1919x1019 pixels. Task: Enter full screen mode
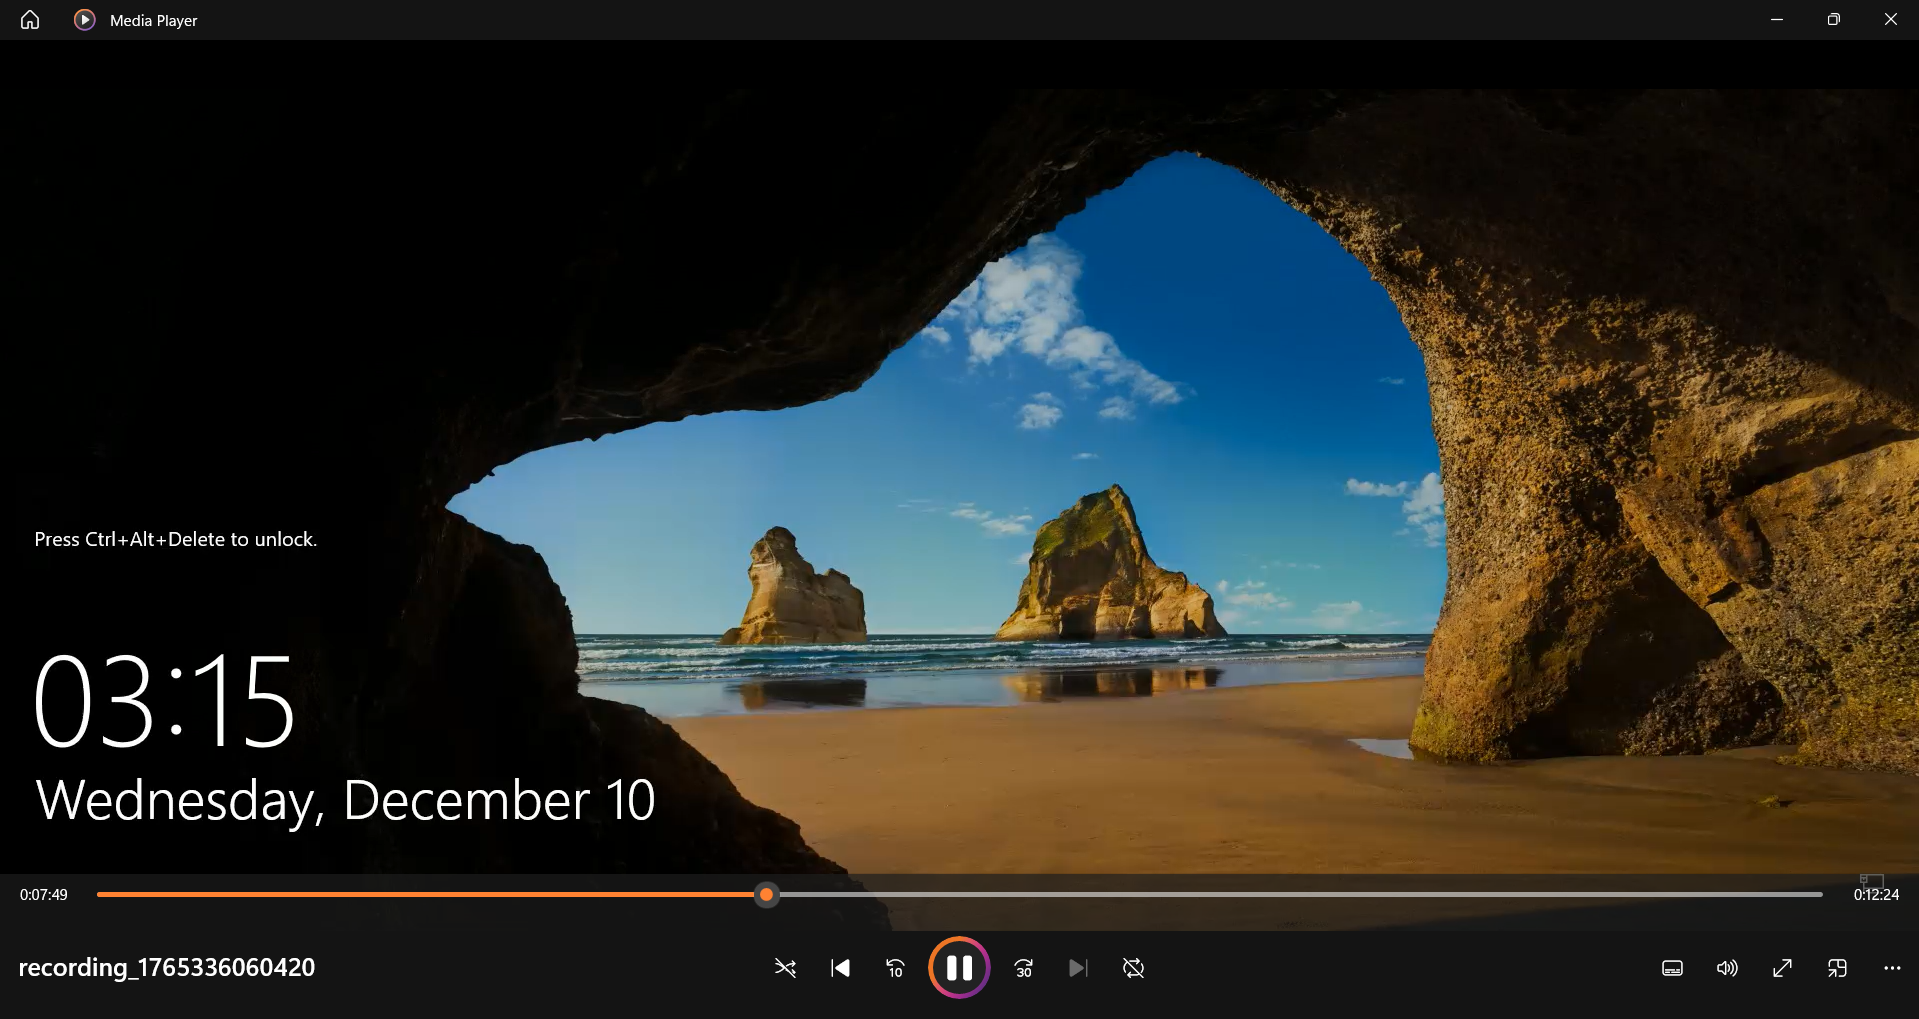[1782, 968]
